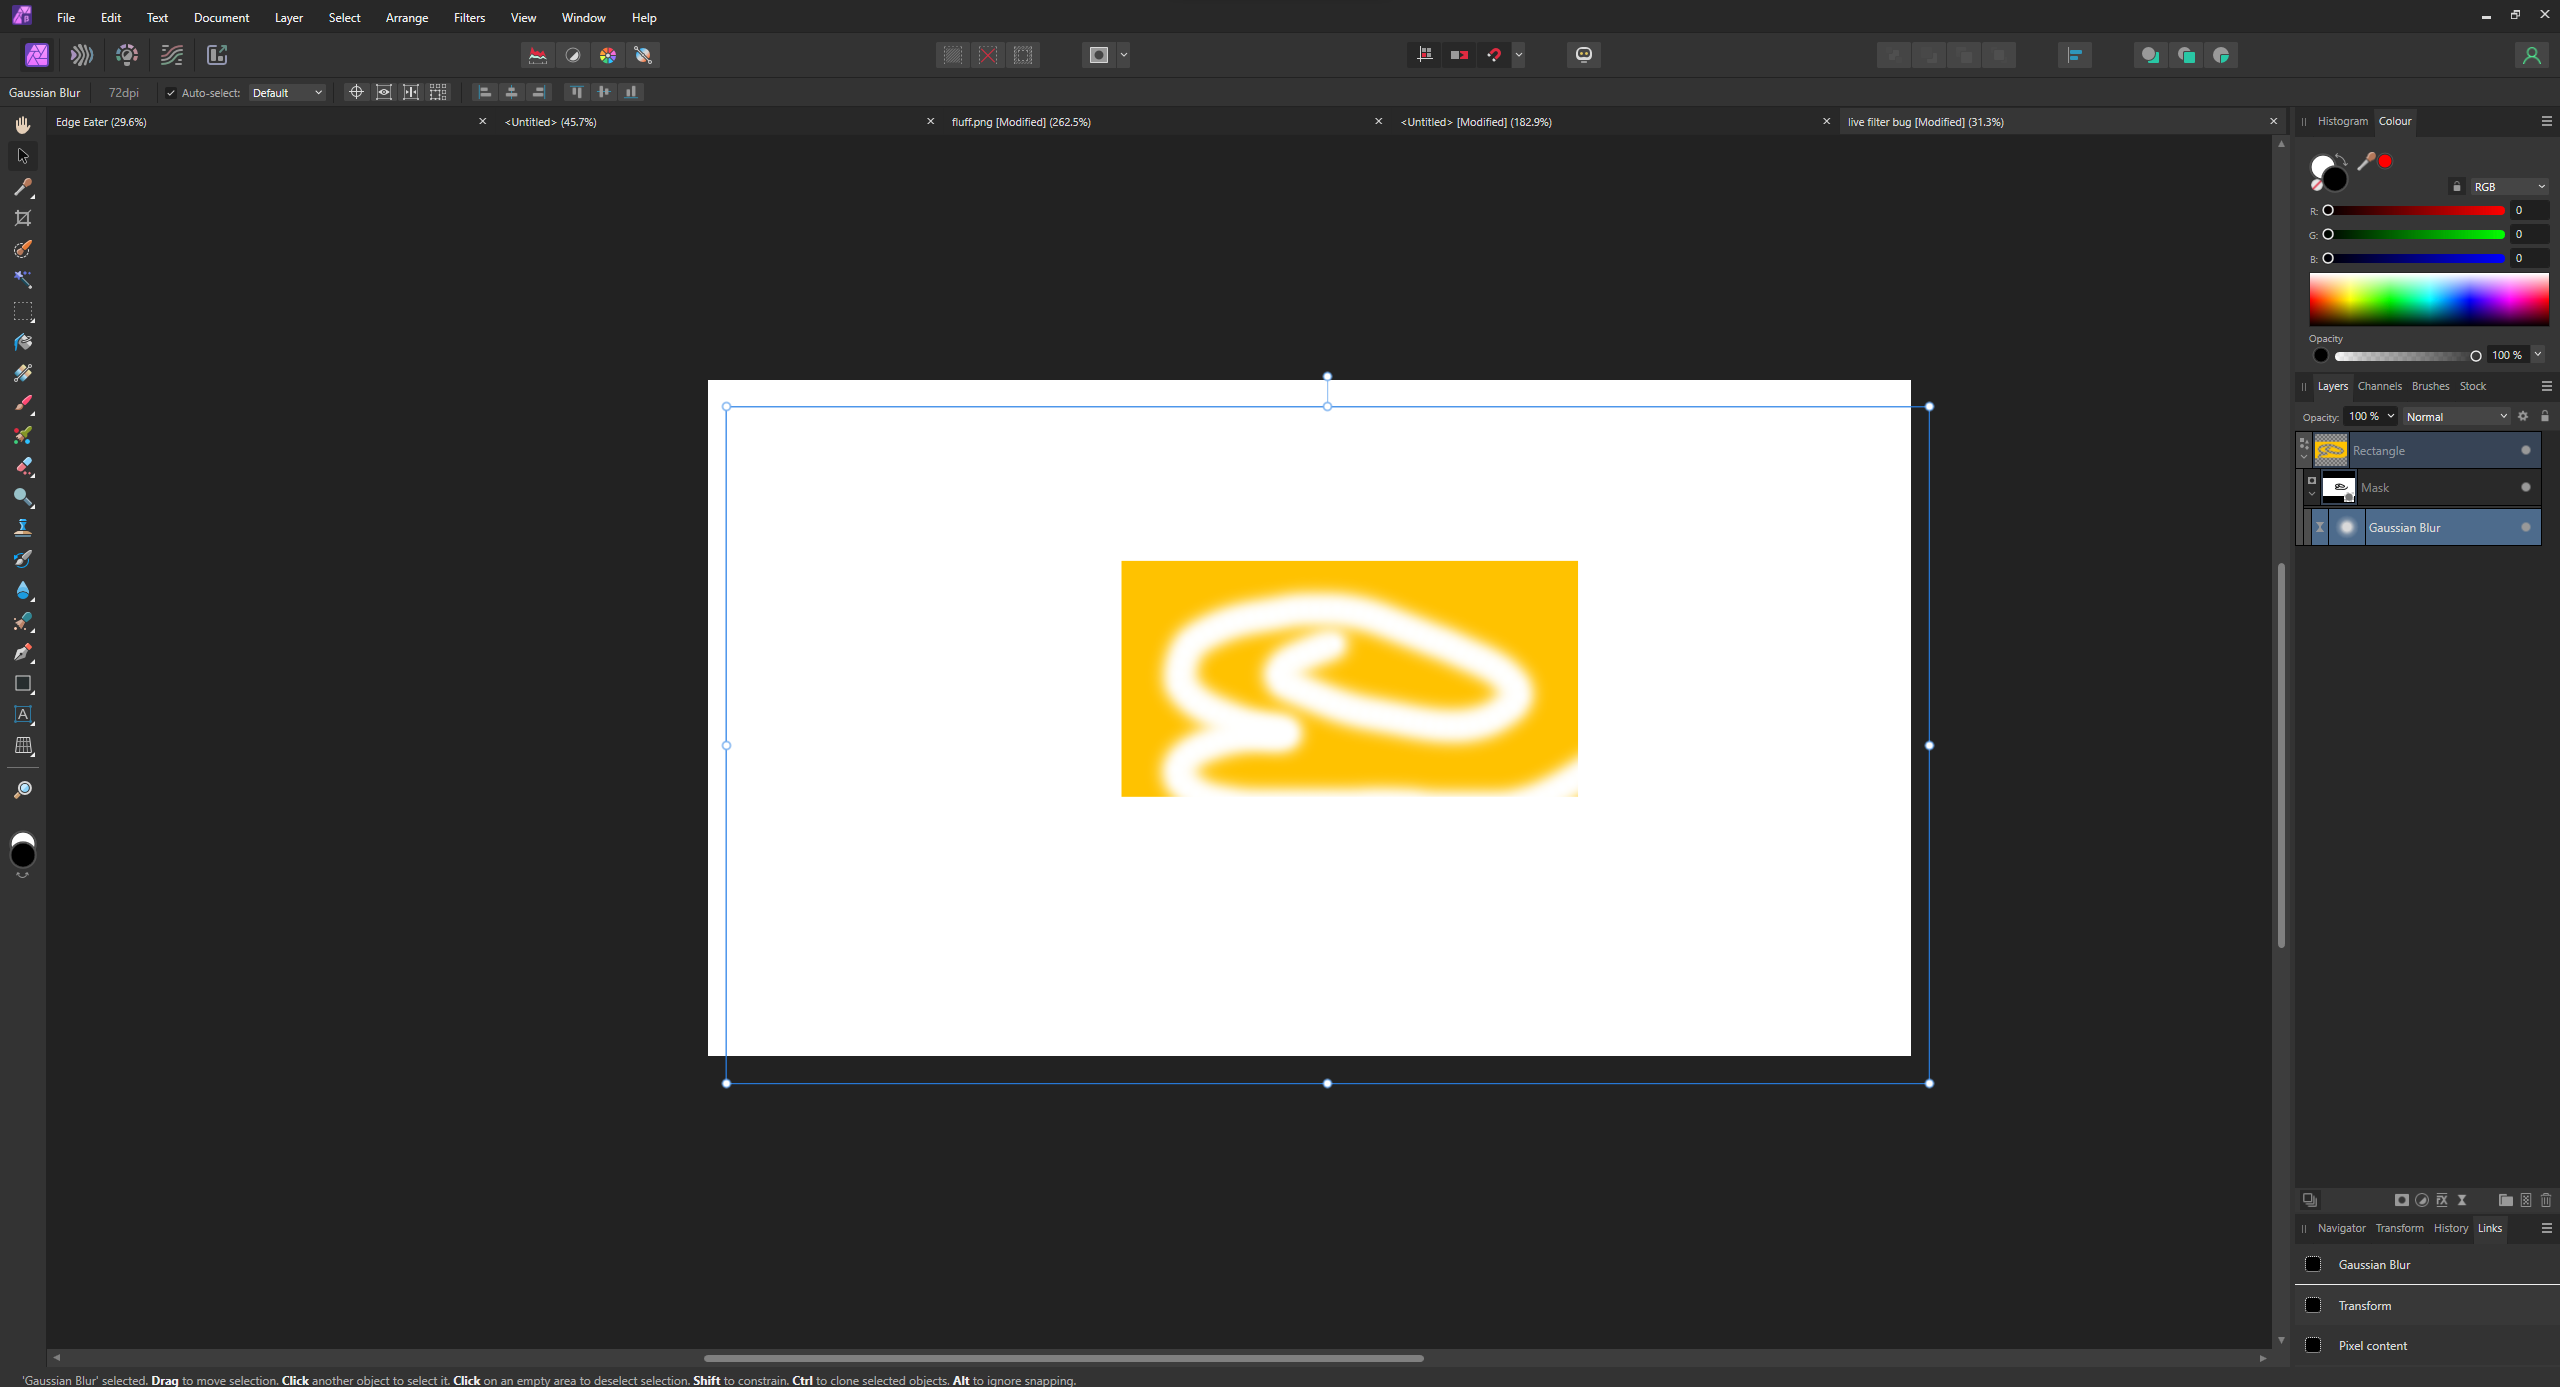Toggle the Gaussian Blur link checkbox

click(x=2313, y=1264)
